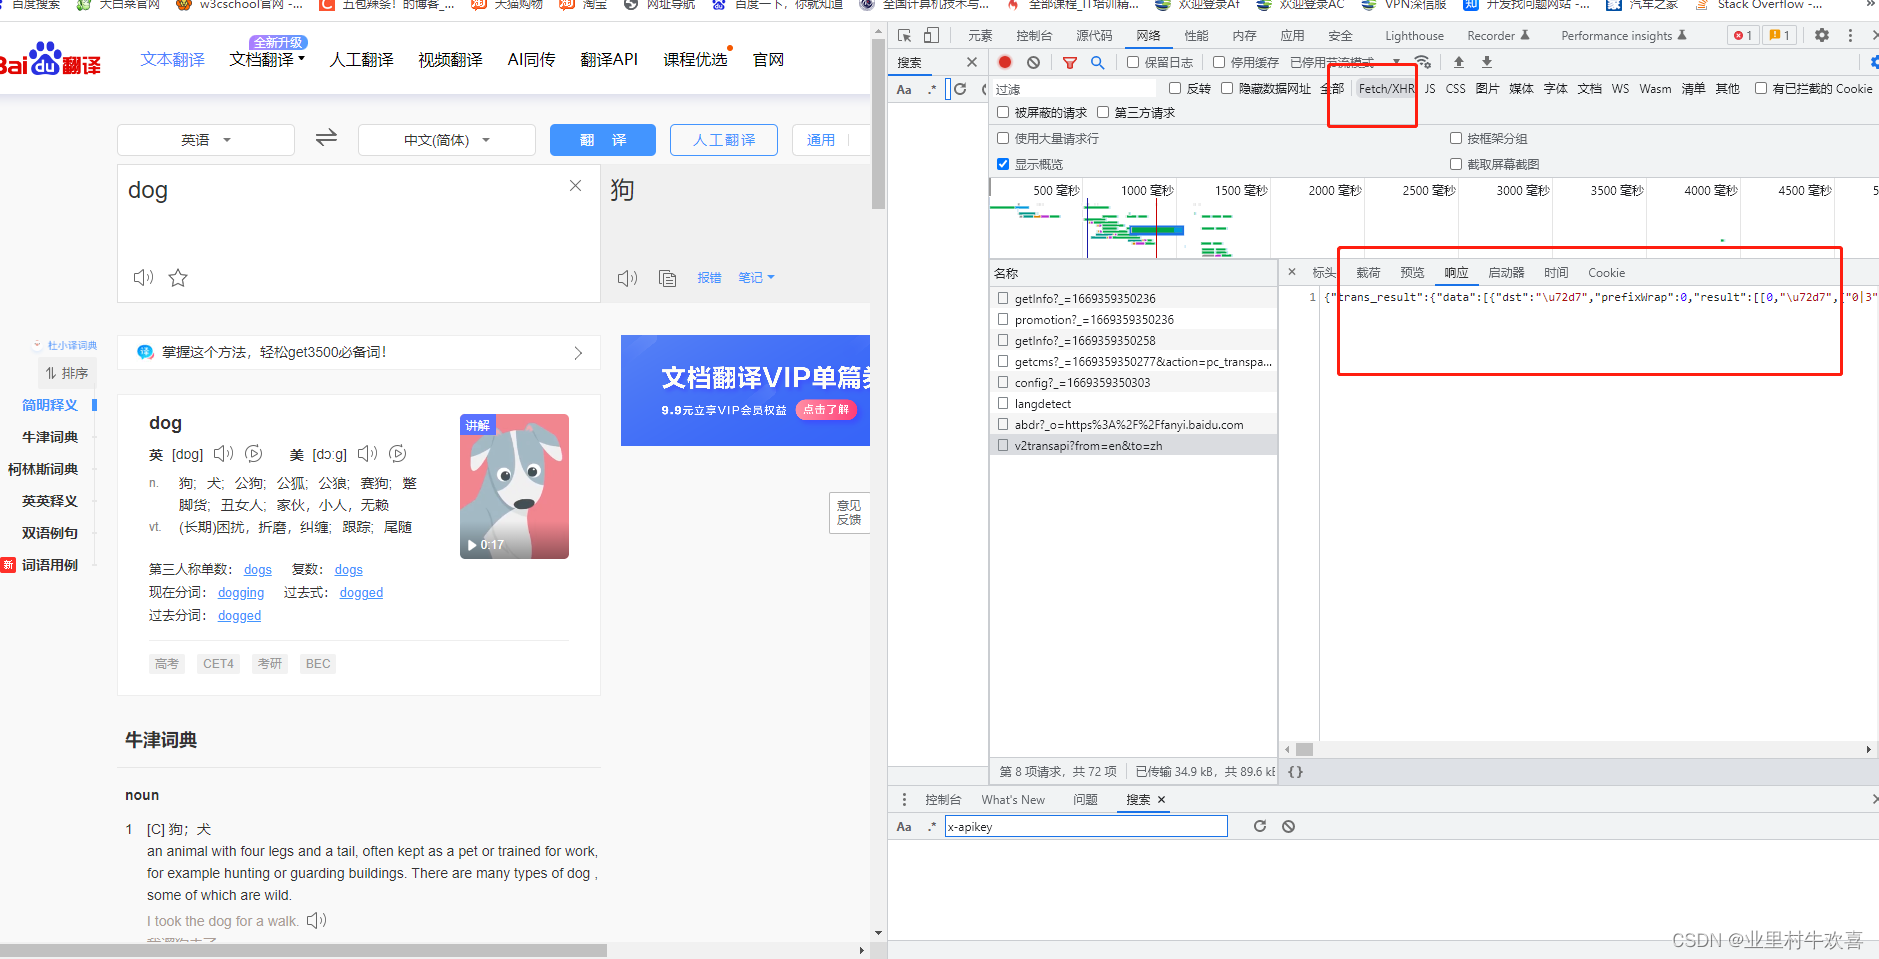Expand the 笔记 dropdown
This screenshot has height=959, width=1879.
pos(756,278)
